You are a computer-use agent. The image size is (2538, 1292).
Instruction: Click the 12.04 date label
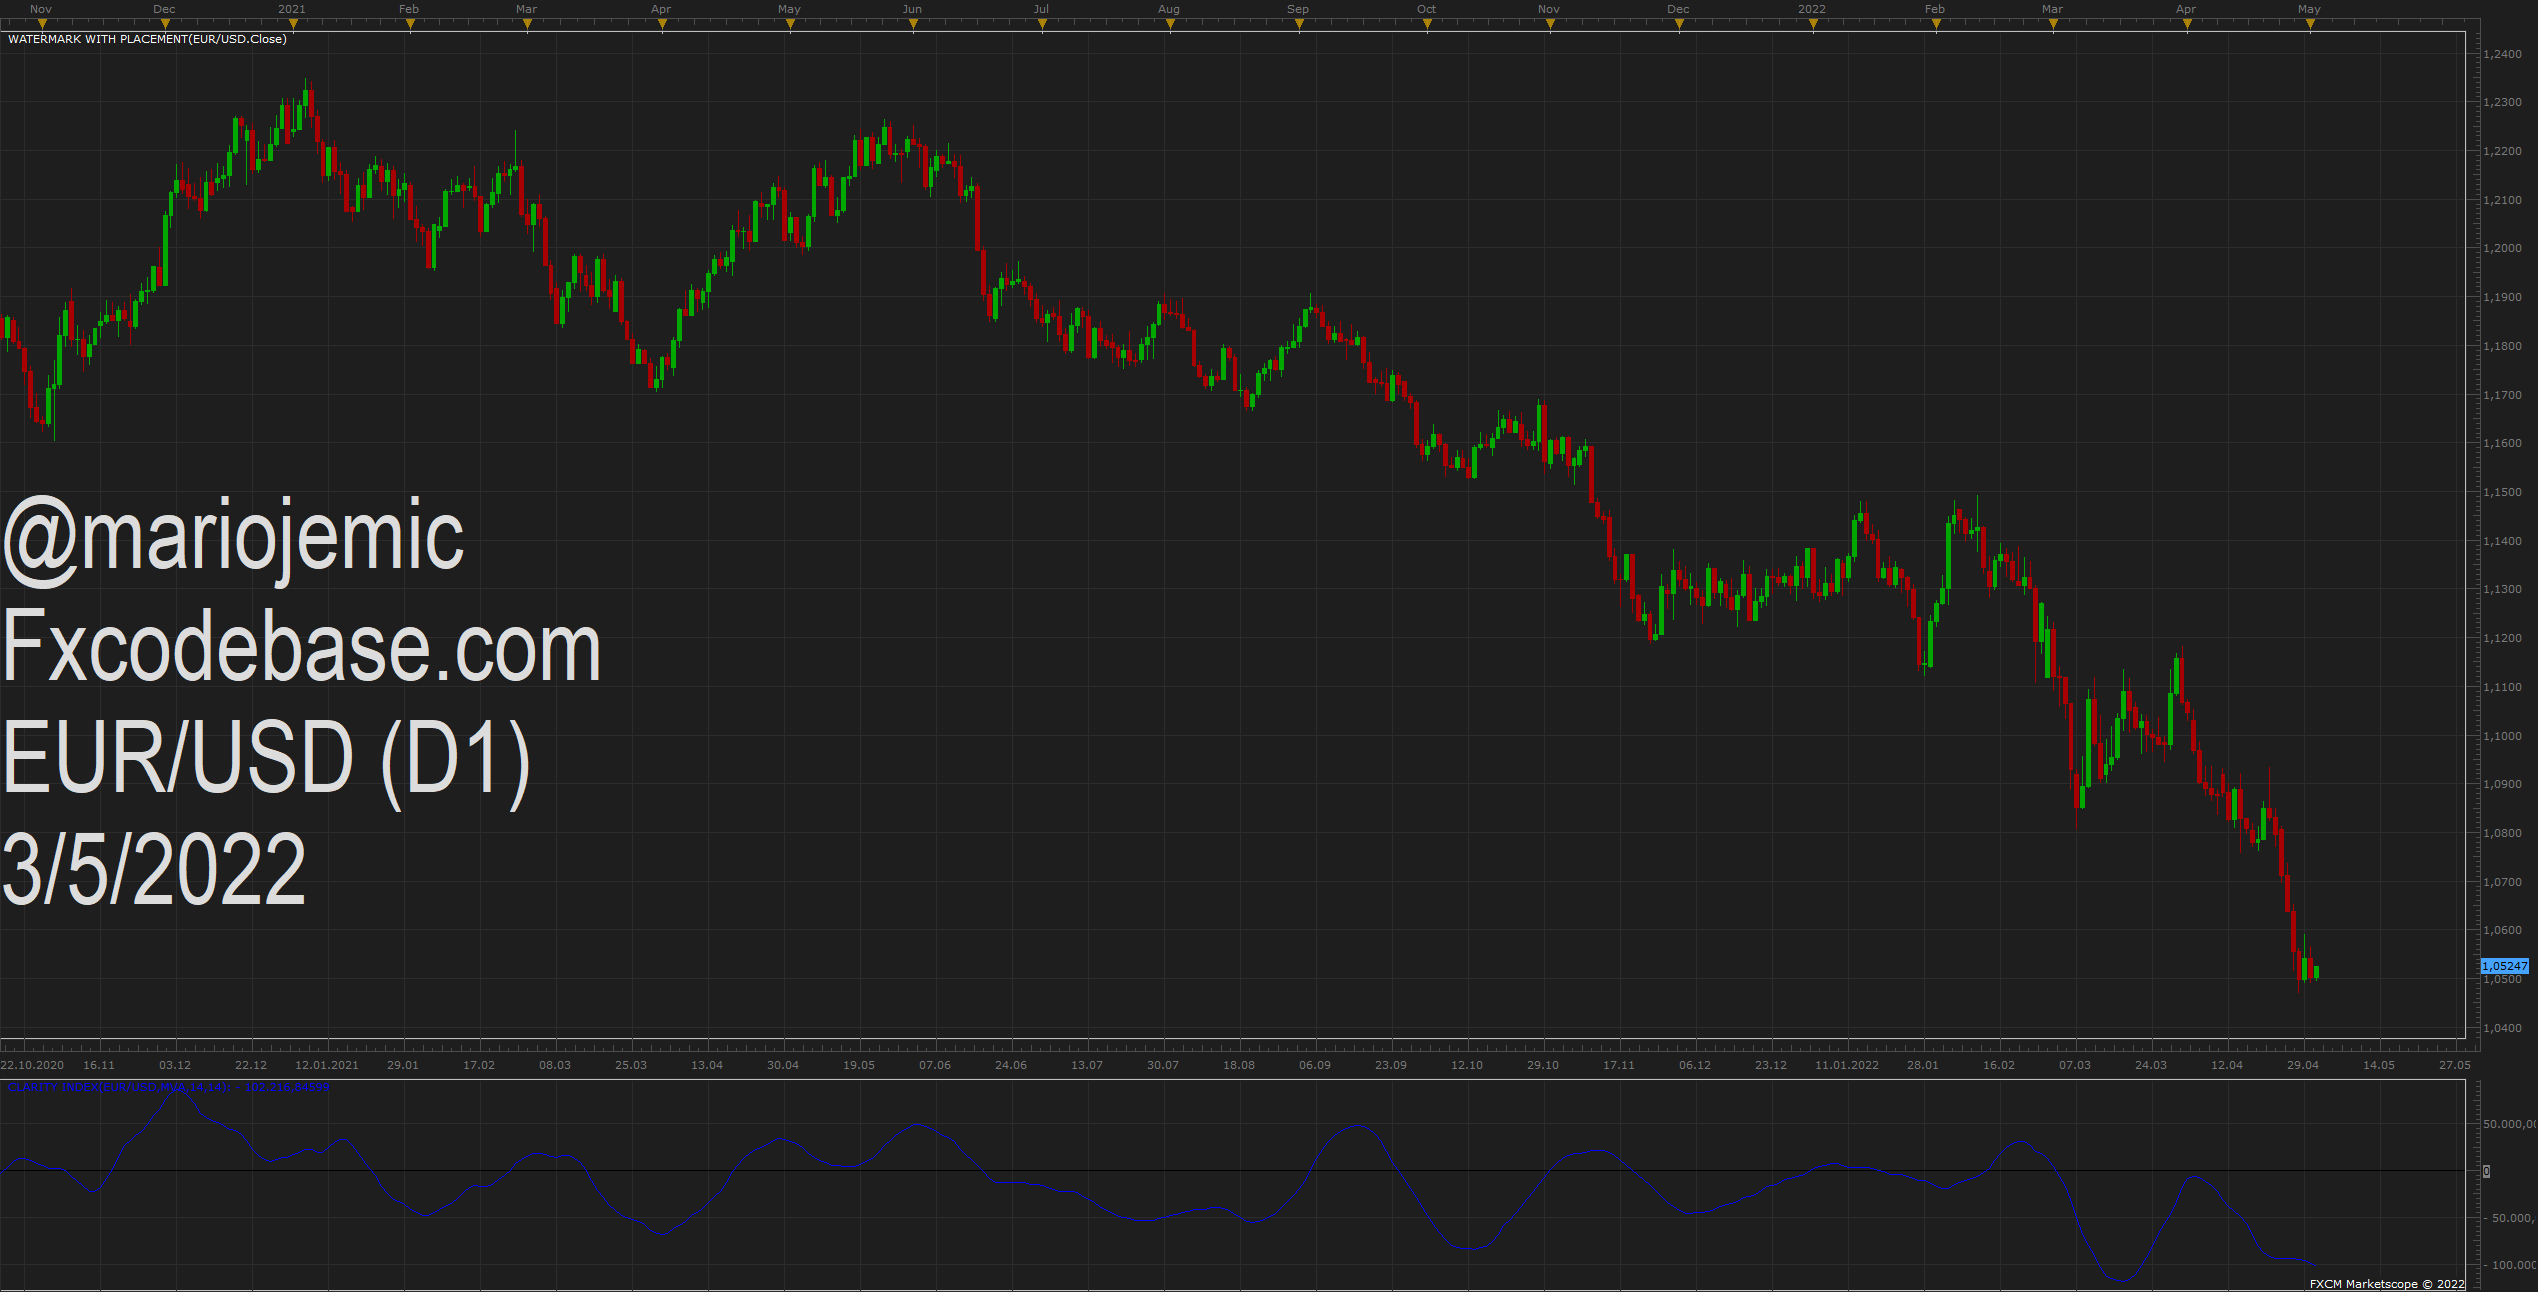point(2227,1065)
